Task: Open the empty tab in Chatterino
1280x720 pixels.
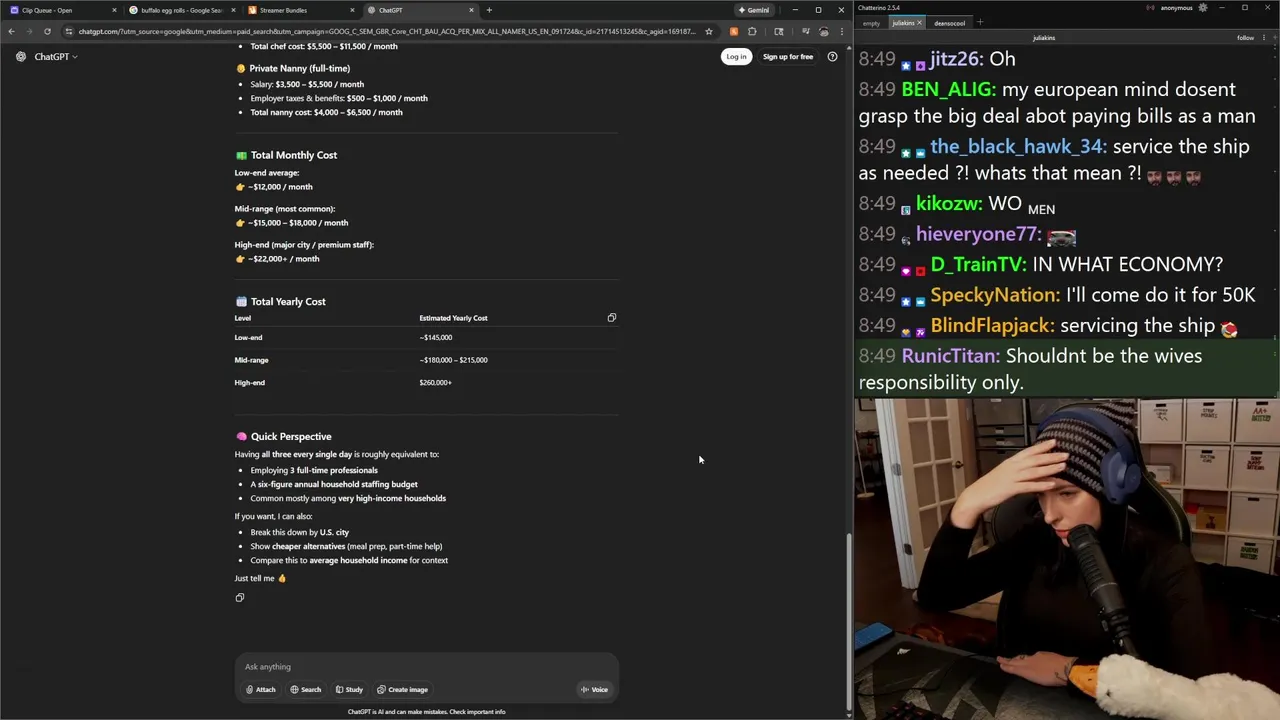Action: (871, 22)
